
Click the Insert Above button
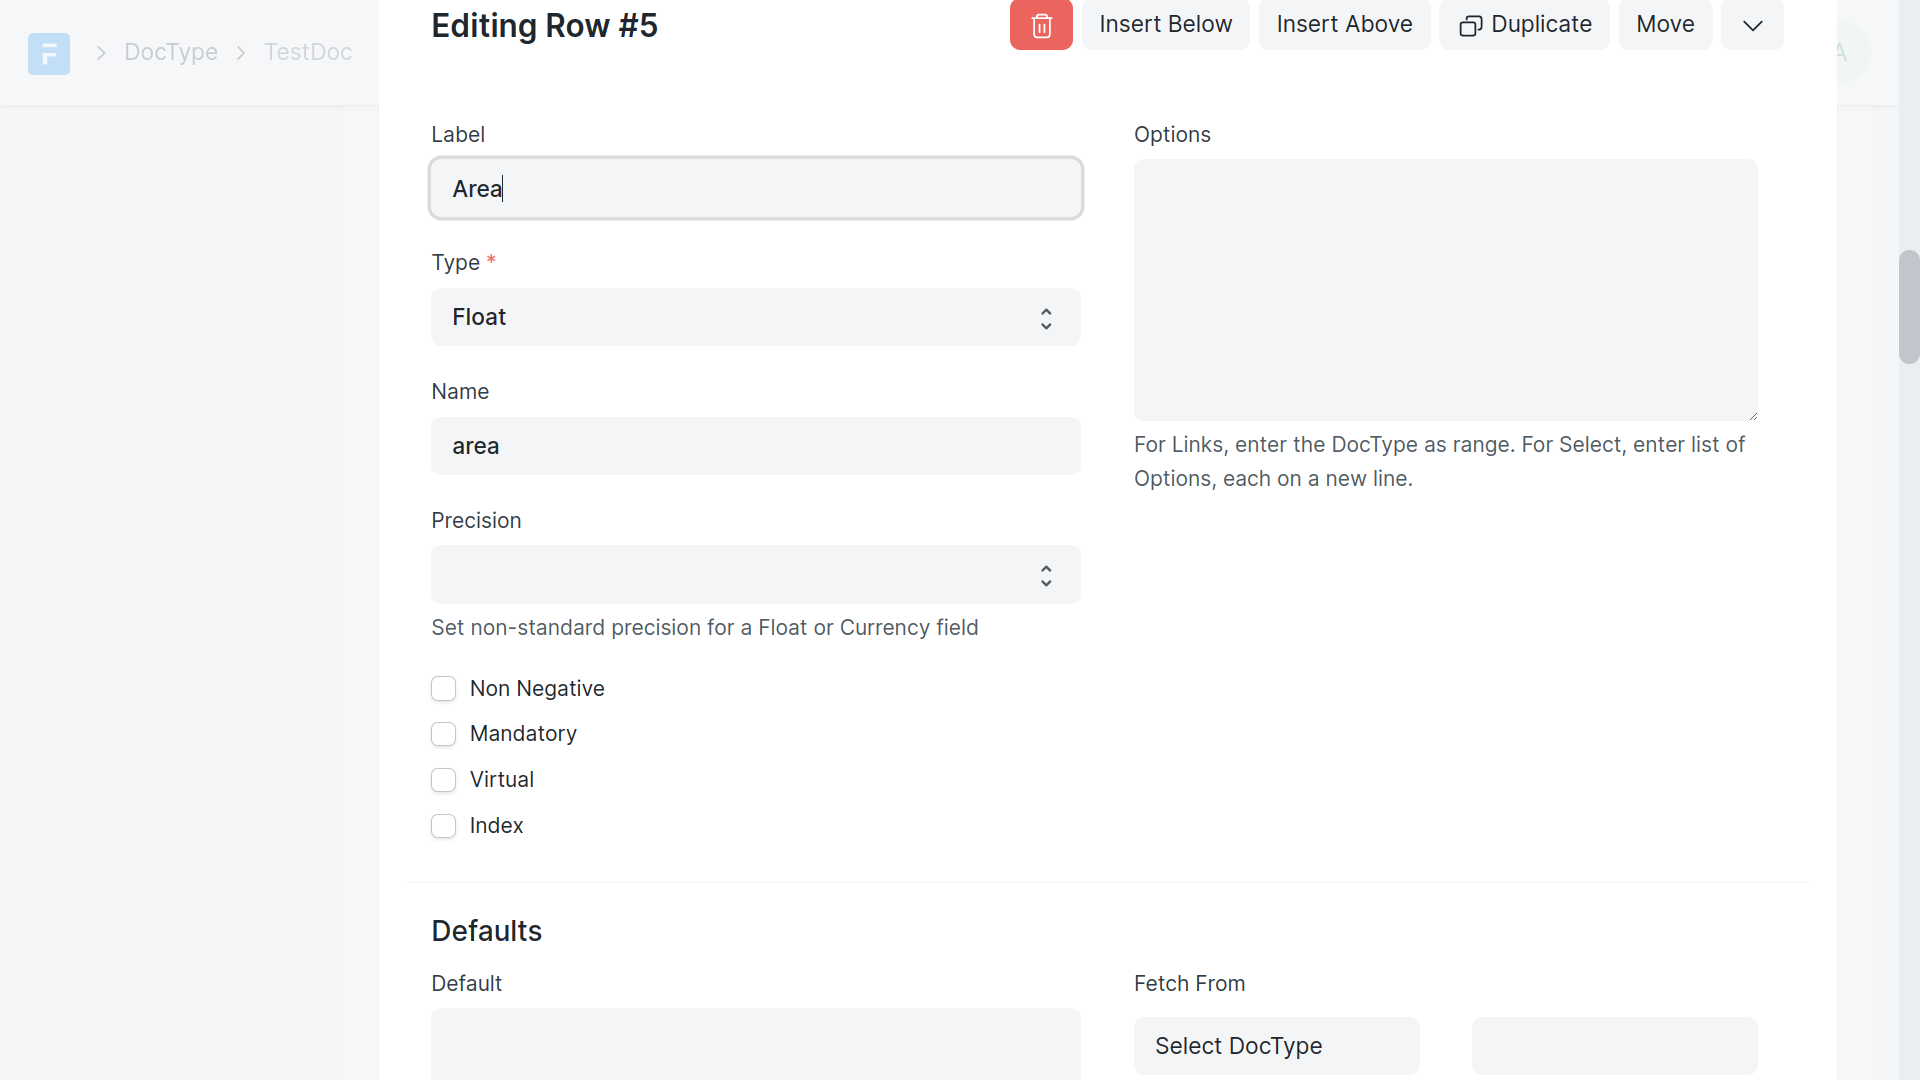click(1344, 25)
